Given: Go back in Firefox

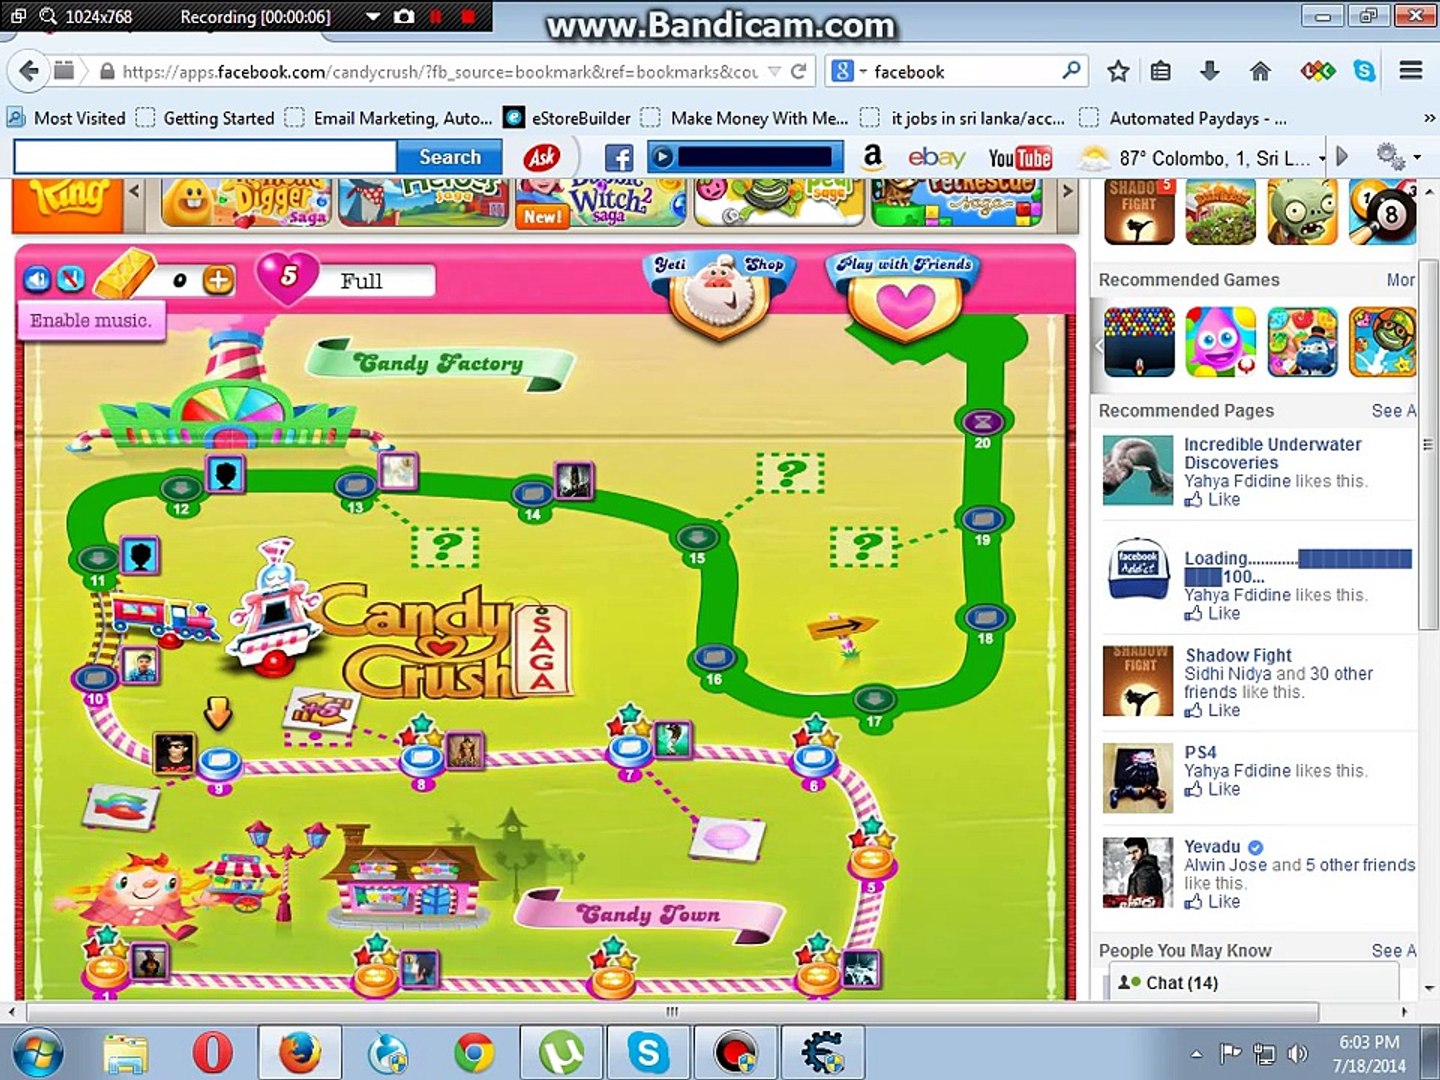Looking at the screenshot, I should (29, 71).
